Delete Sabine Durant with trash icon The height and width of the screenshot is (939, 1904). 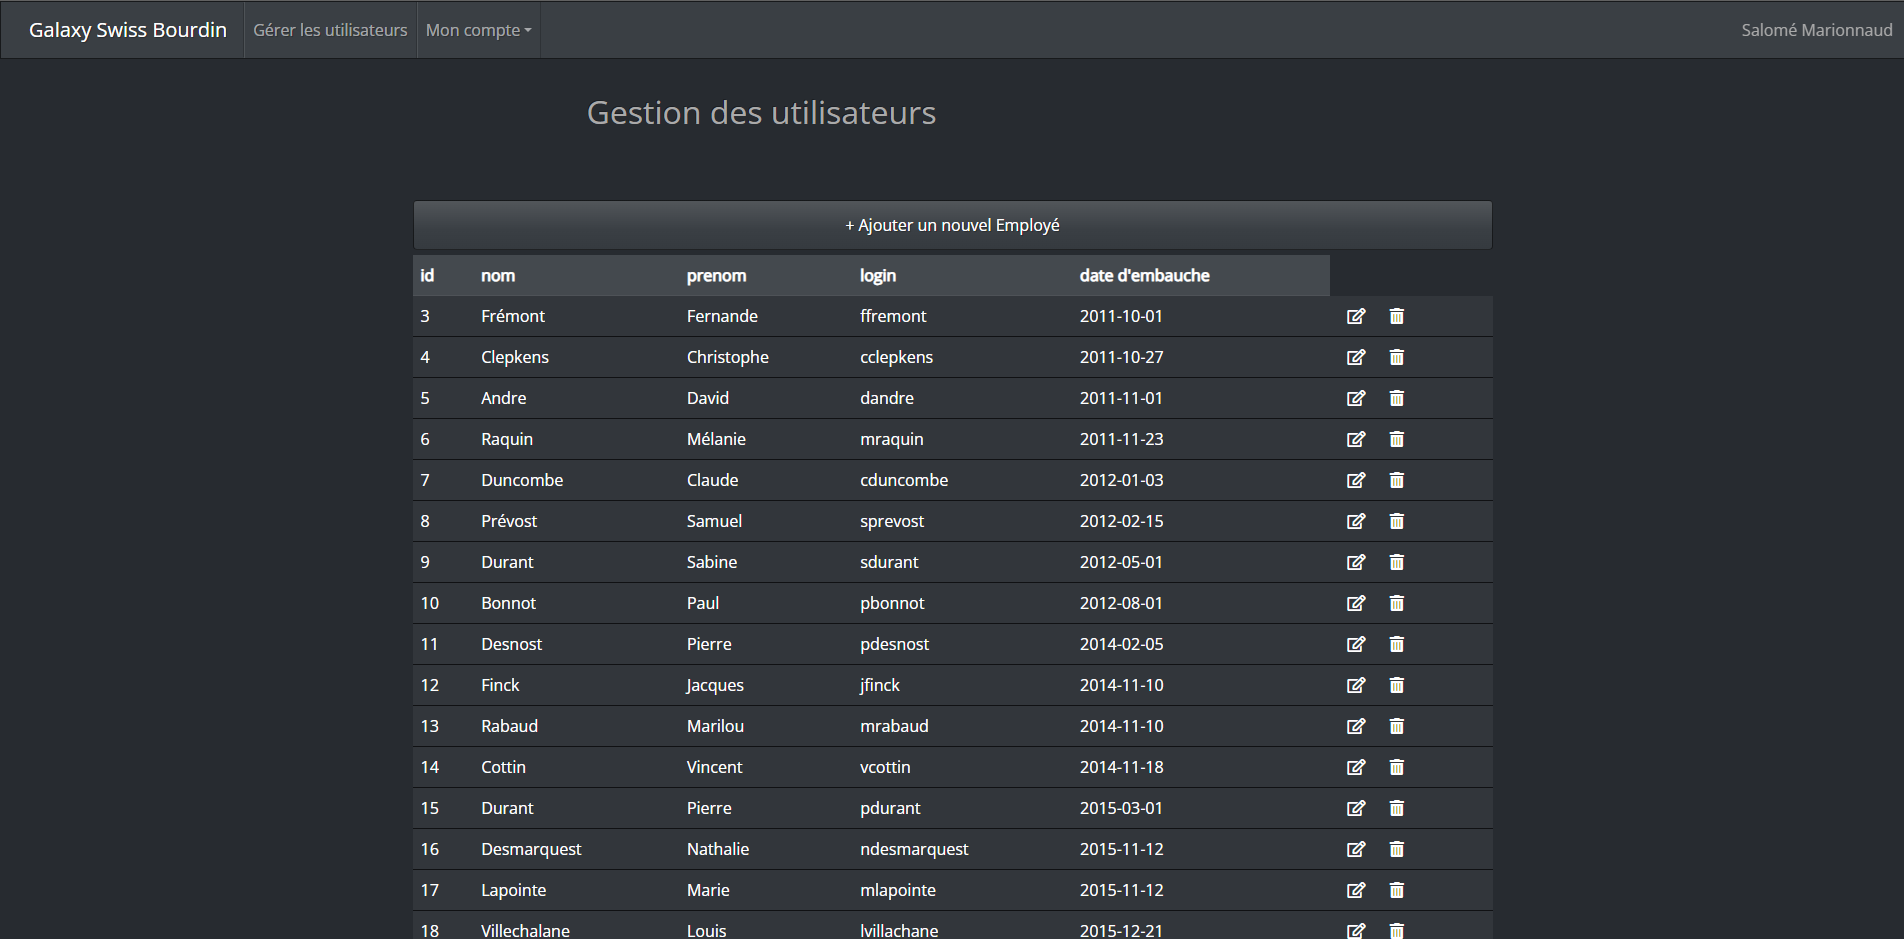pyautogui.click(x=1396, y=562)
